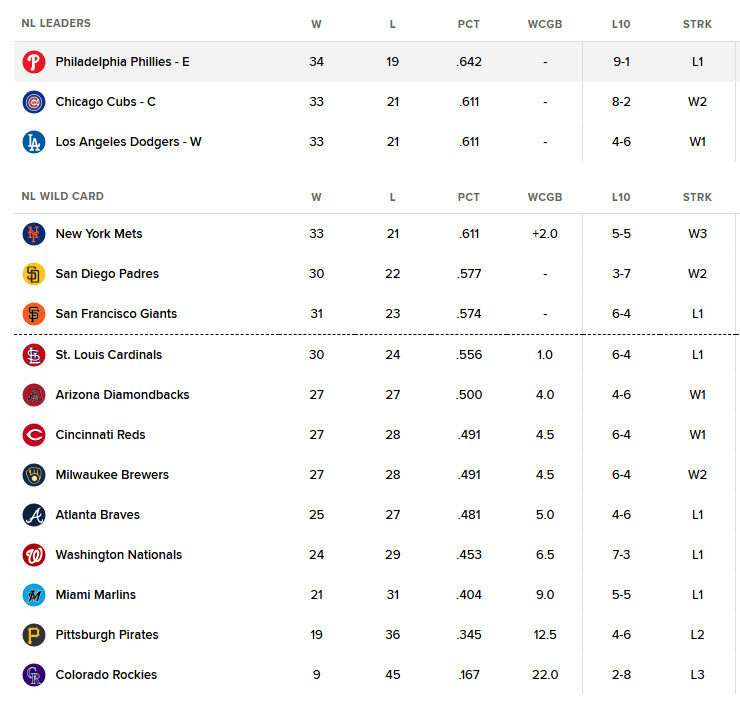Click the Pittsburgh Pirates logo icon
This screenshot has height=701, width=740.
34,635
